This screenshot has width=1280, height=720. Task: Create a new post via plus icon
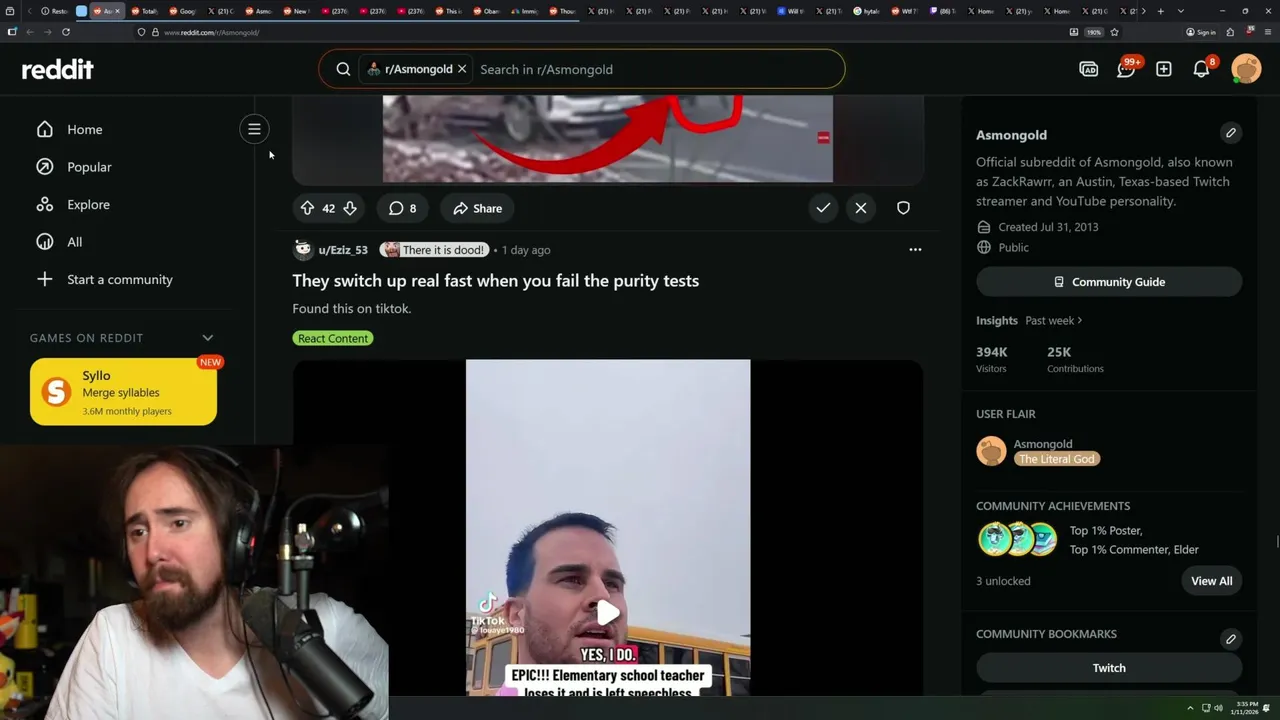[1164, 69]
